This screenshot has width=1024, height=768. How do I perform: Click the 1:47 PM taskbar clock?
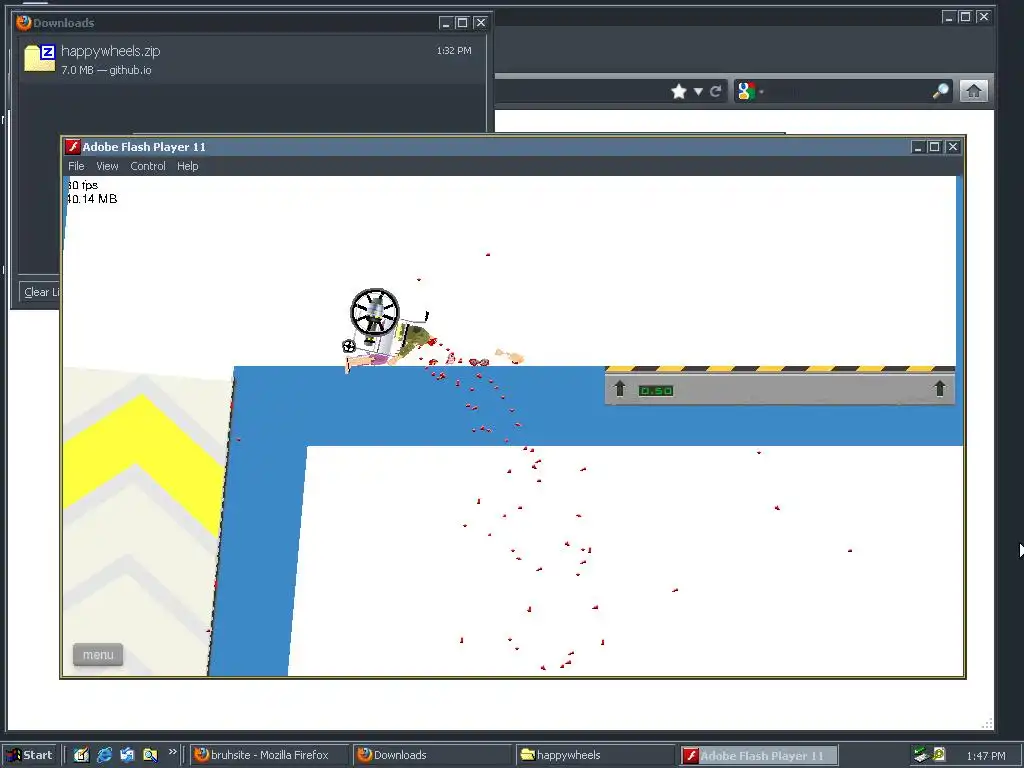(x=985, y=756)
